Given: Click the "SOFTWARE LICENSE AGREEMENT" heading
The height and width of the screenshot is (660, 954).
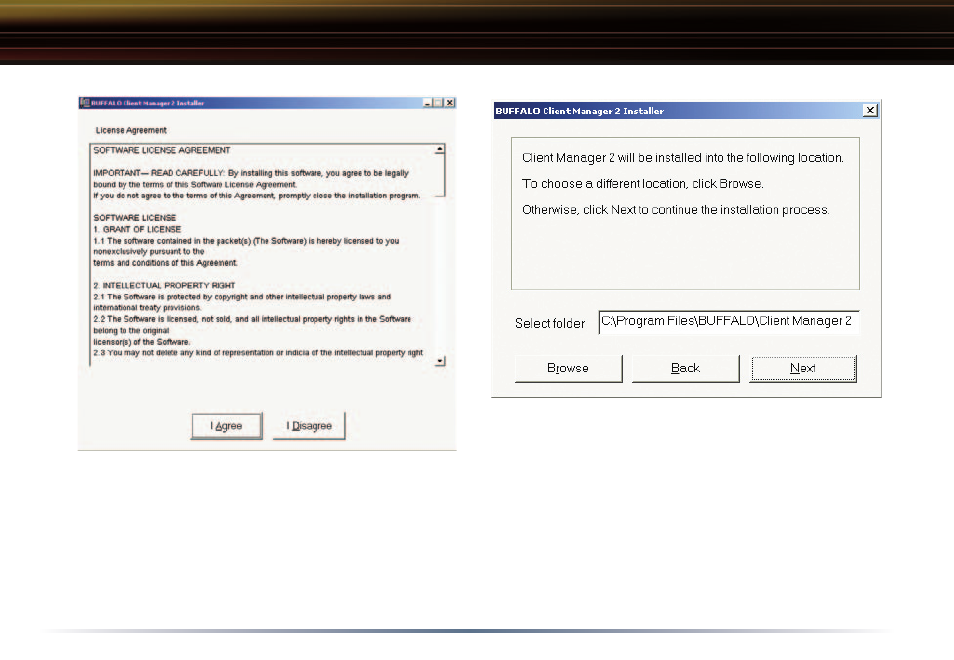Looking at the screenshot, I should pos(162,150).
